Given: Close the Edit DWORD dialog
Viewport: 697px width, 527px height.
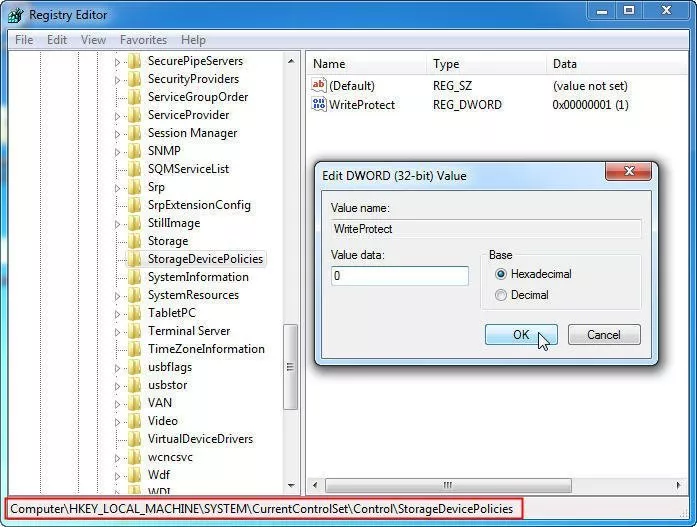Looking at the screenshot, I should (x=629, y=171).
